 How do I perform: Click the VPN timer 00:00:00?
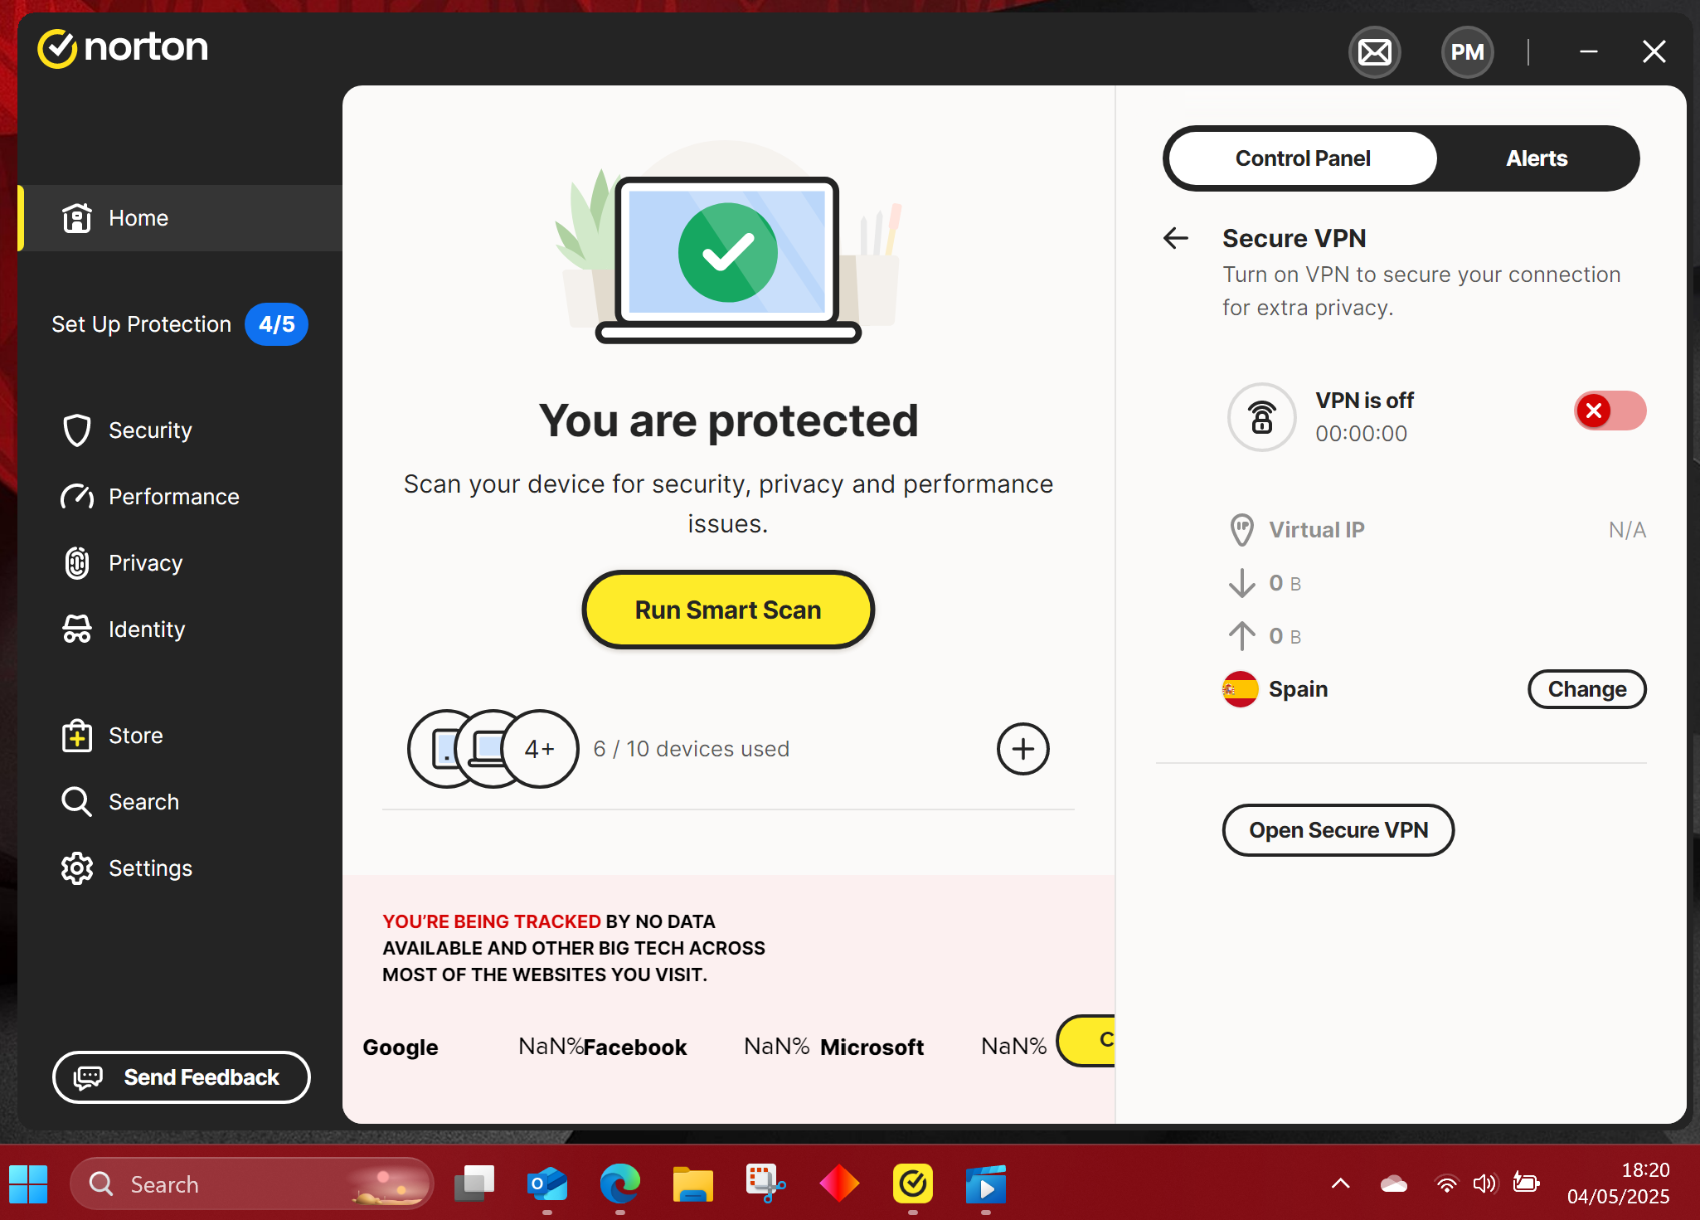[1361, 434]
